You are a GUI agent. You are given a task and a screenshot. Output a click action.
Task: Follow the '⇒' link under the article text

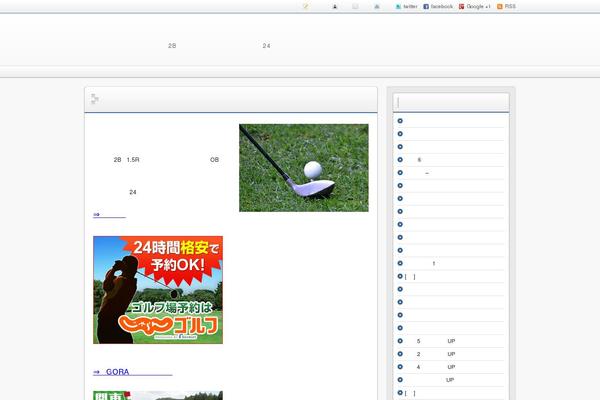click(x=109, y=214)
